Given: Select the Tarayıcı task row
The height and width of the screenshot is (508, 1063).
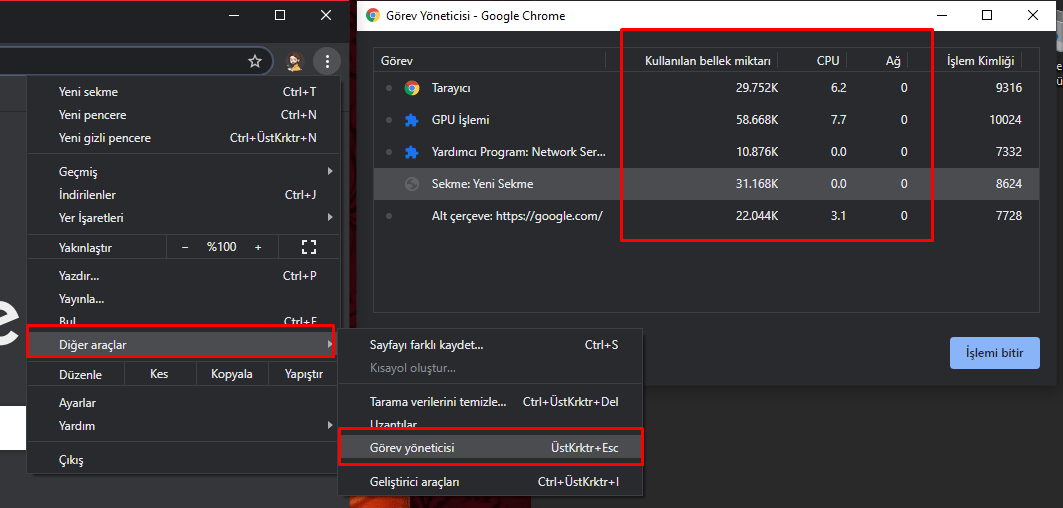Looking at the screenshot, I should (x=706, y=87).
